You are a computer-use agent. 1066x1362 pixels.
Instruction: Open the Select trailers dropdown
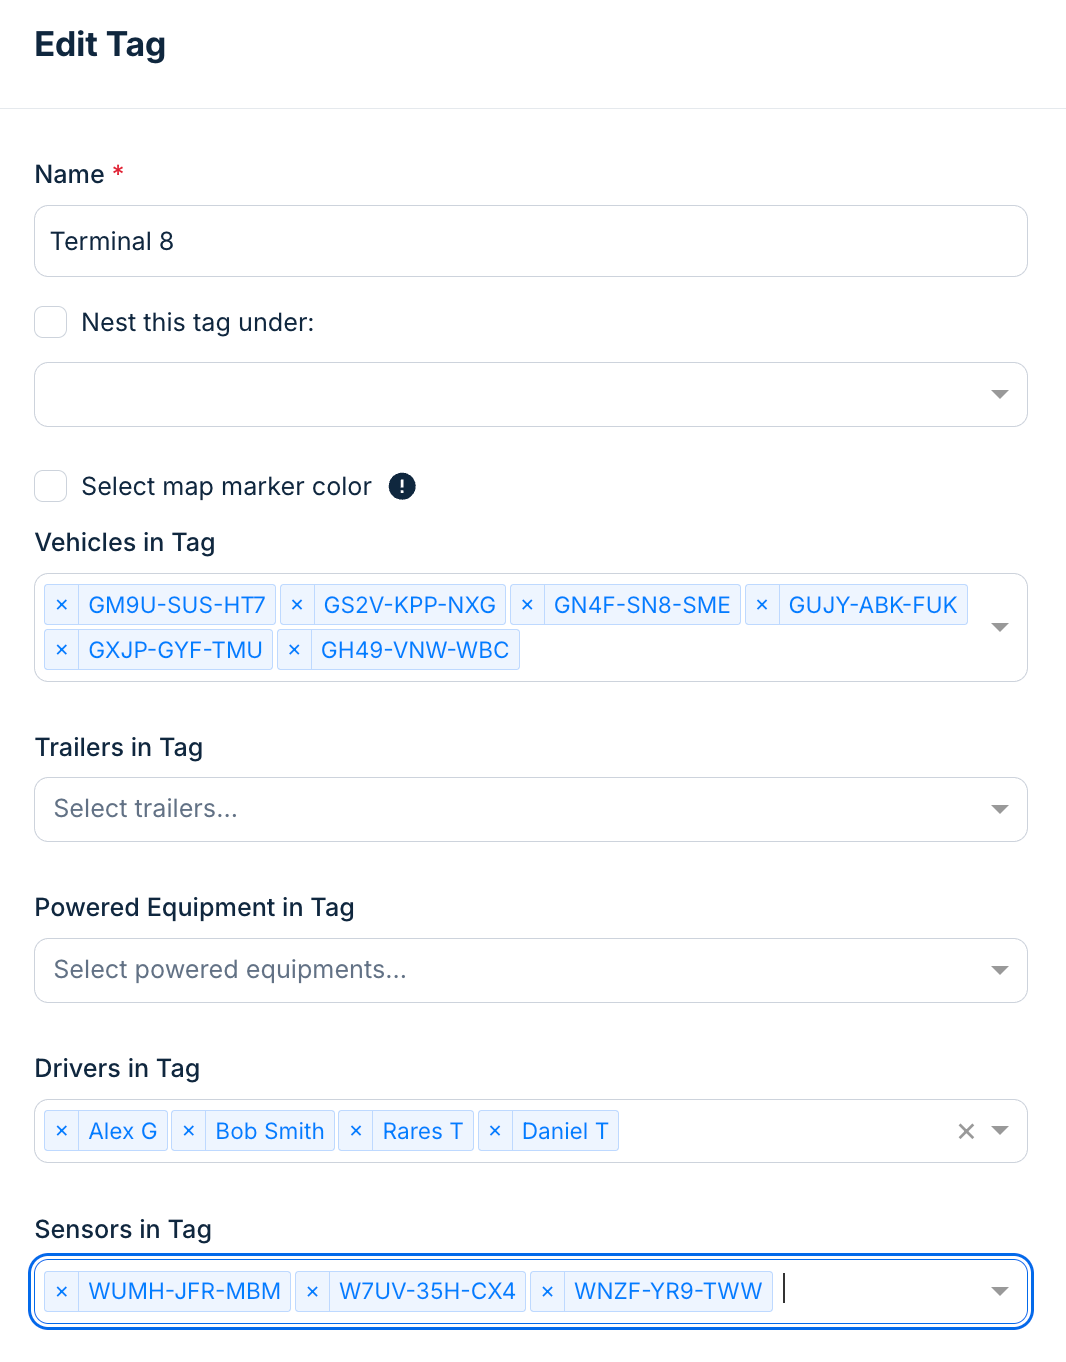pyautogui.click(x=530, y=809)
